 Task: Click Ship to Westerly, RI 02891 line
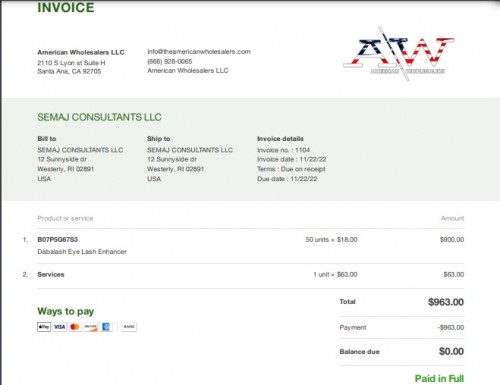point(175,169)
